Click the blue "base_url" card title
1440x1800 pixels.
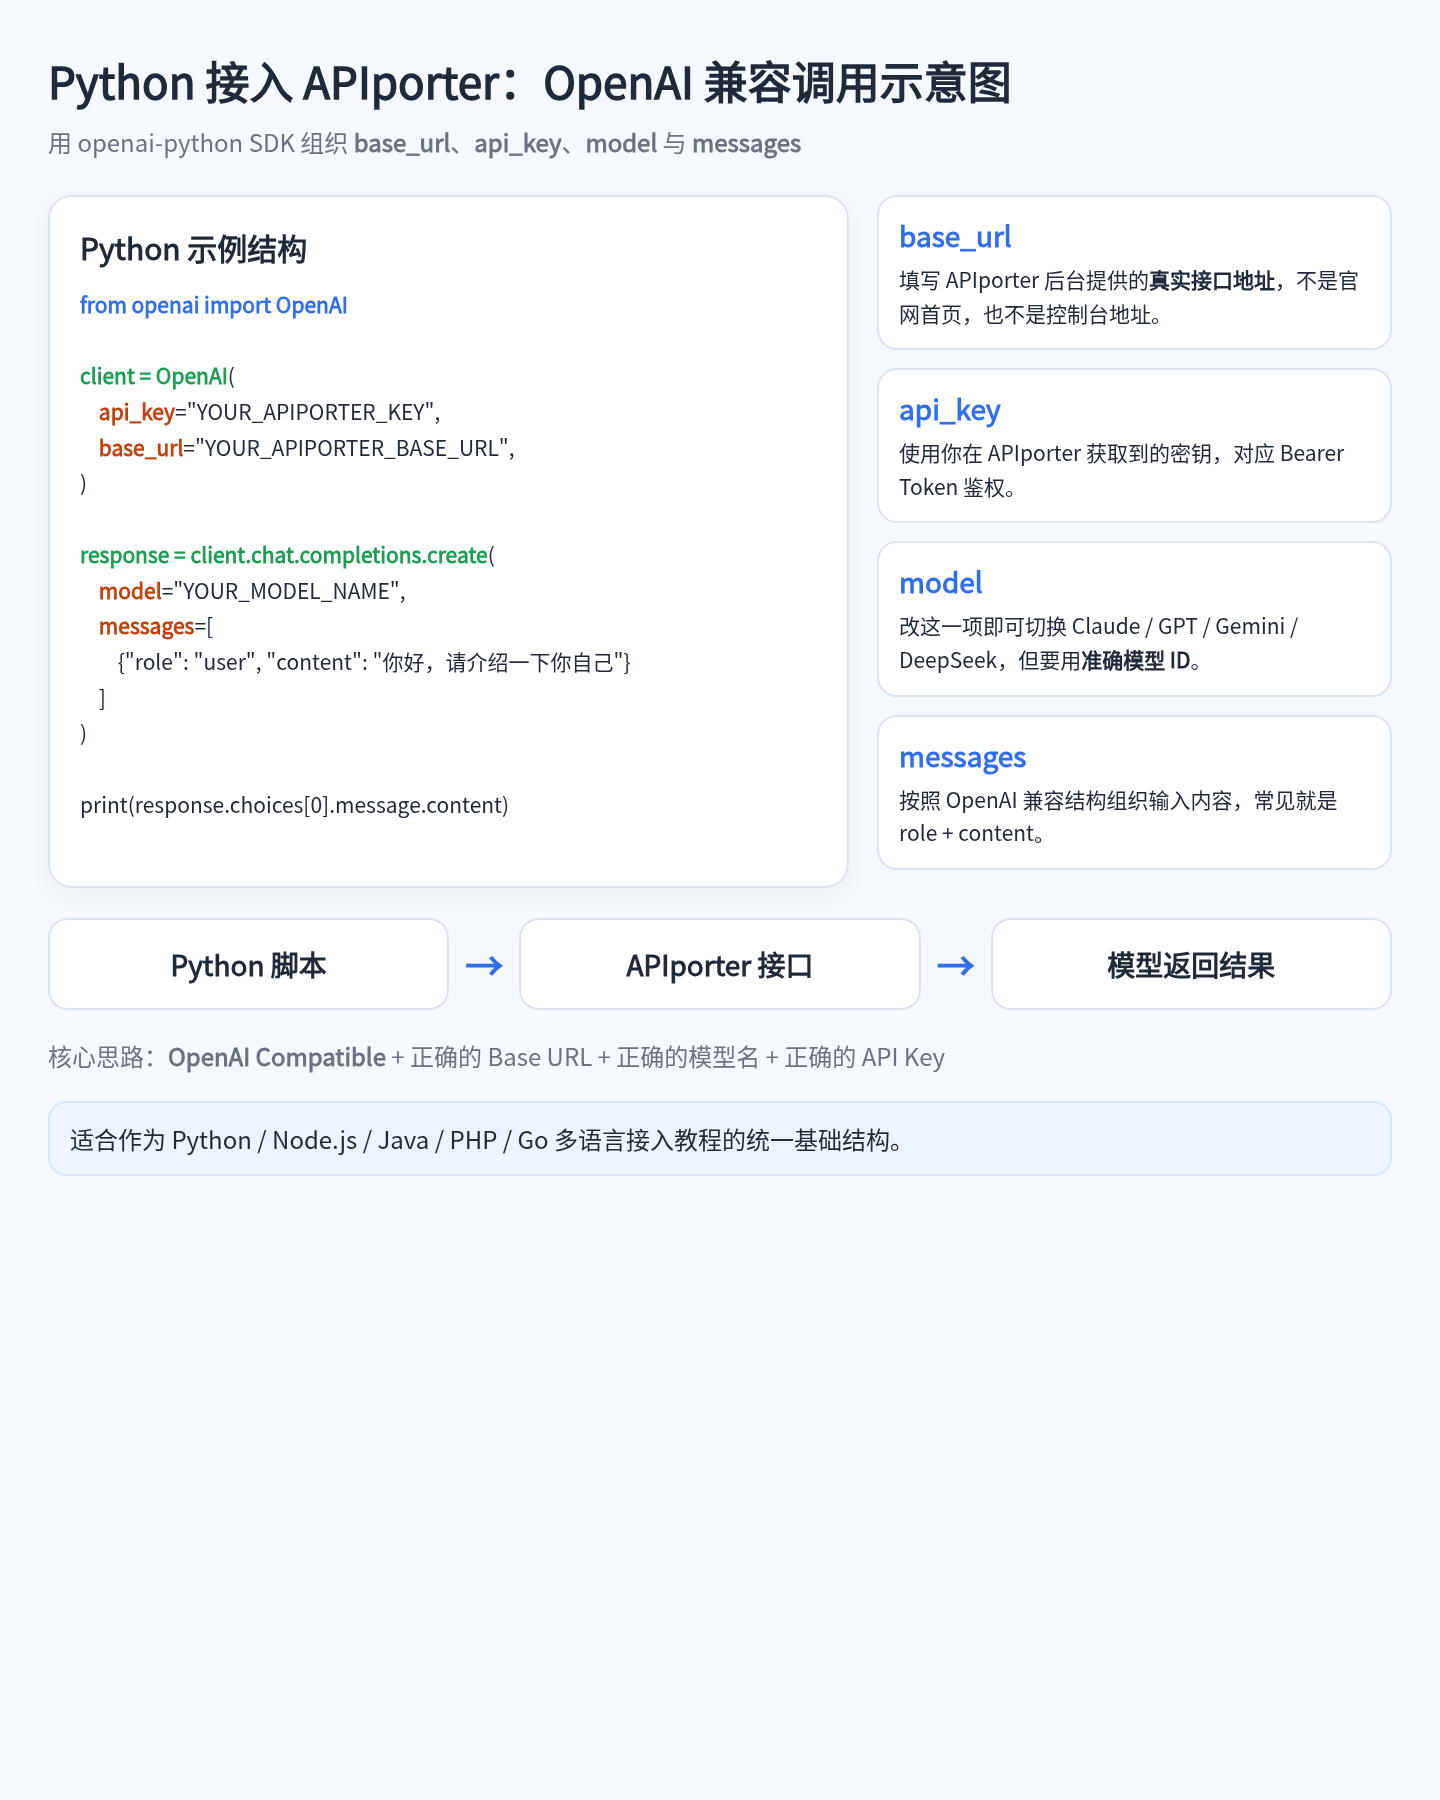955,237
